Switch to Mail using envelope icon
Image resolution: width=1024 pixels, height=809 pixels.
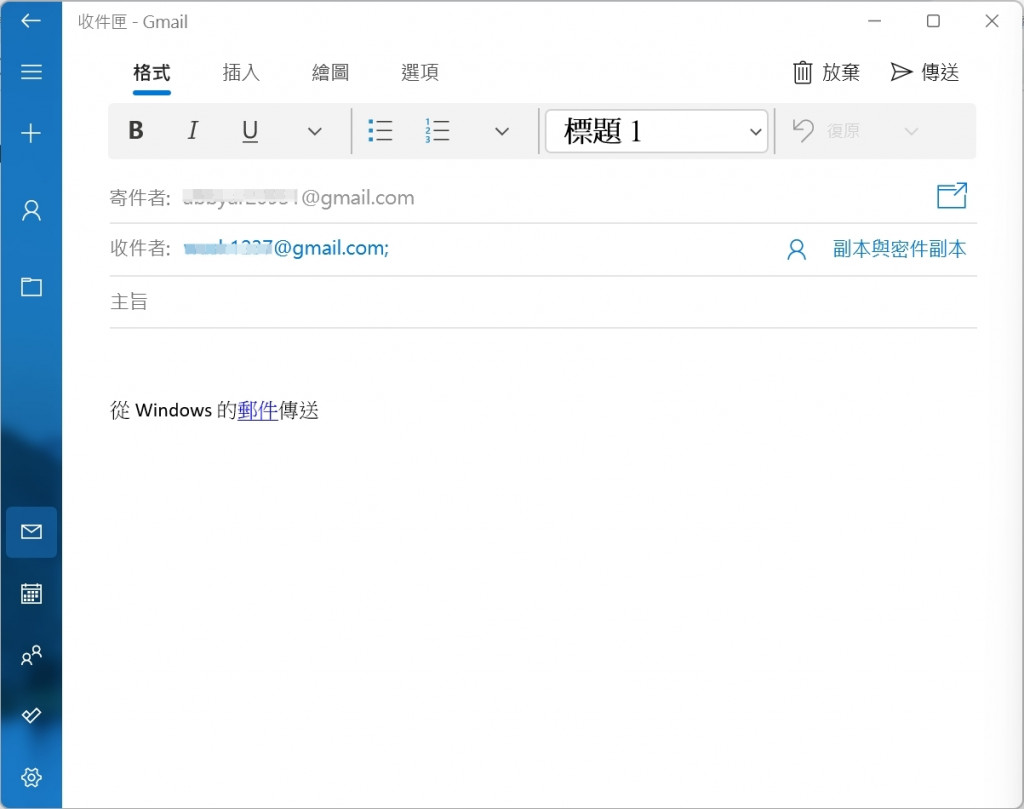(x=31, y=531)
